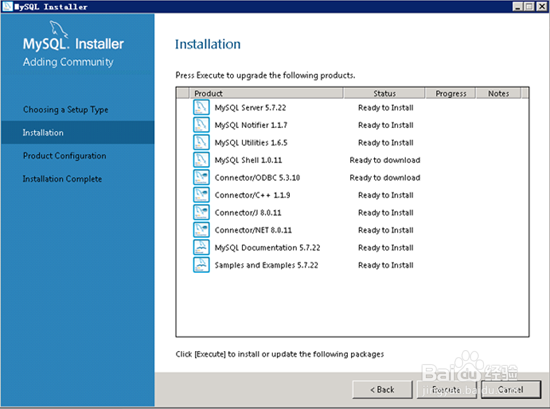
Task: Click MySQL Shell's Ready to download status
Action: (385, 160)
